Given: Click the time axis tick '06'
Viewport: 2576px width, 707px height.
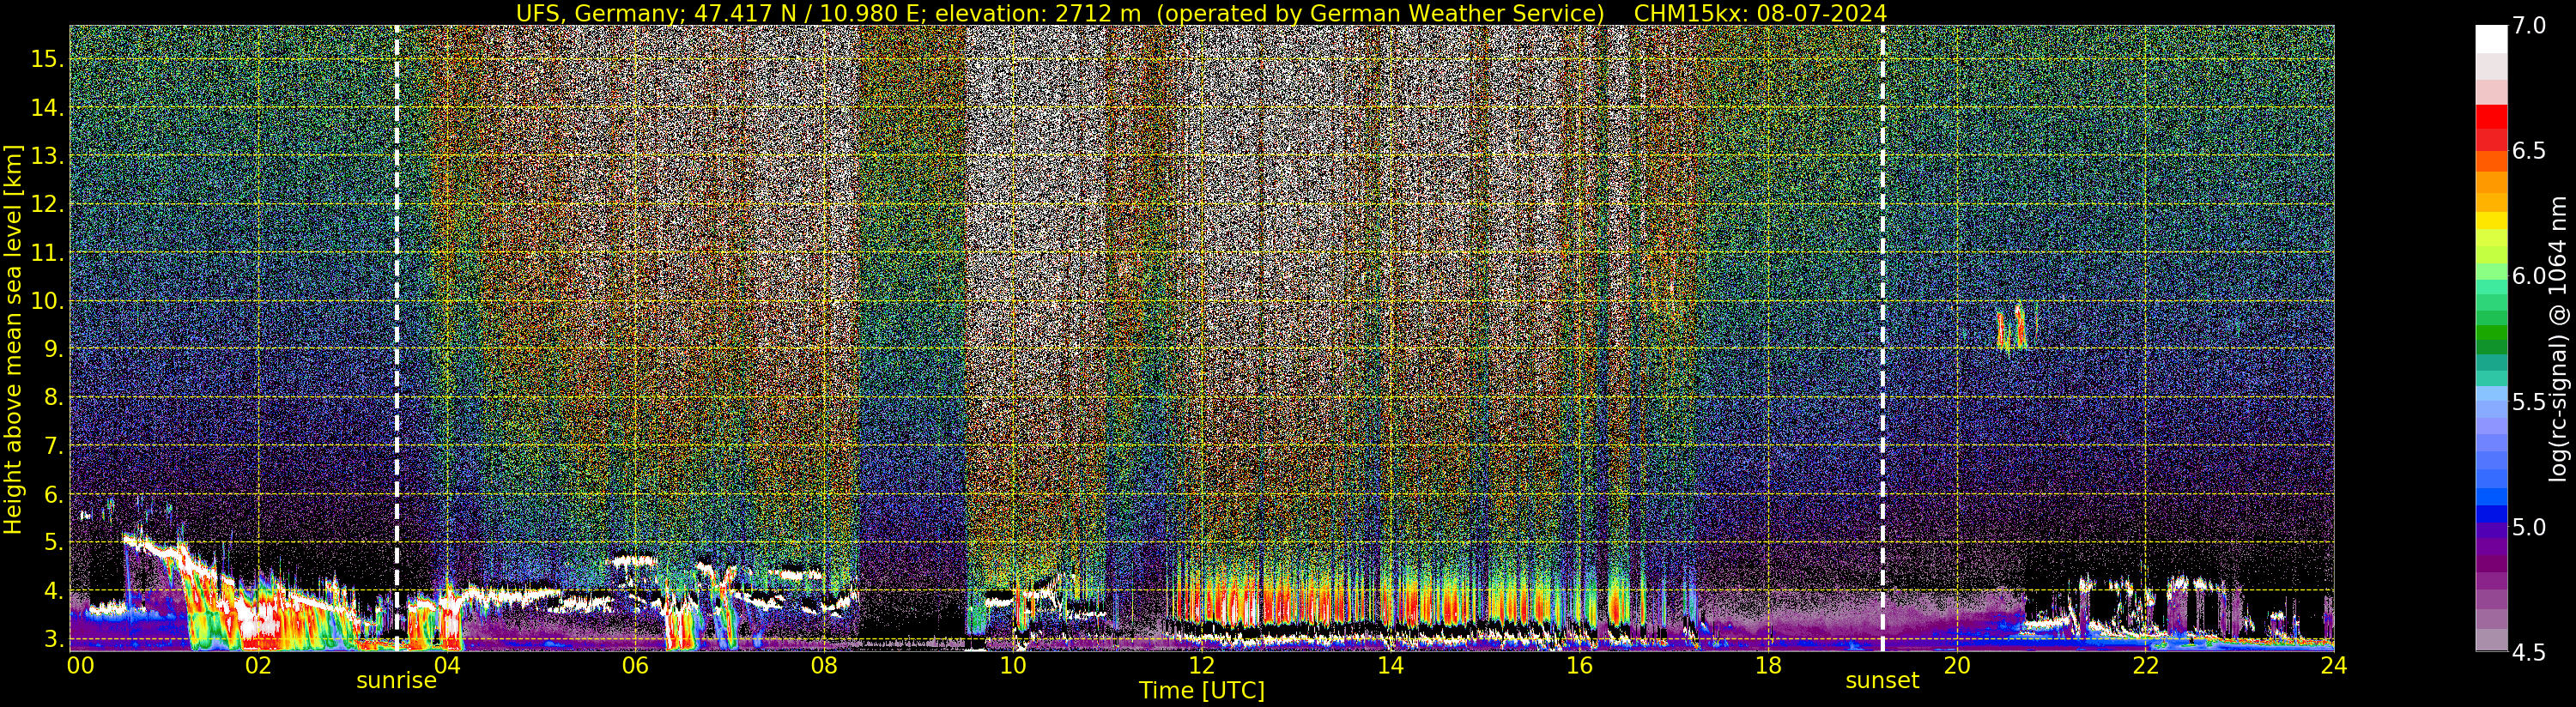Looking at the screenshot, I should (x=635, y=665).
